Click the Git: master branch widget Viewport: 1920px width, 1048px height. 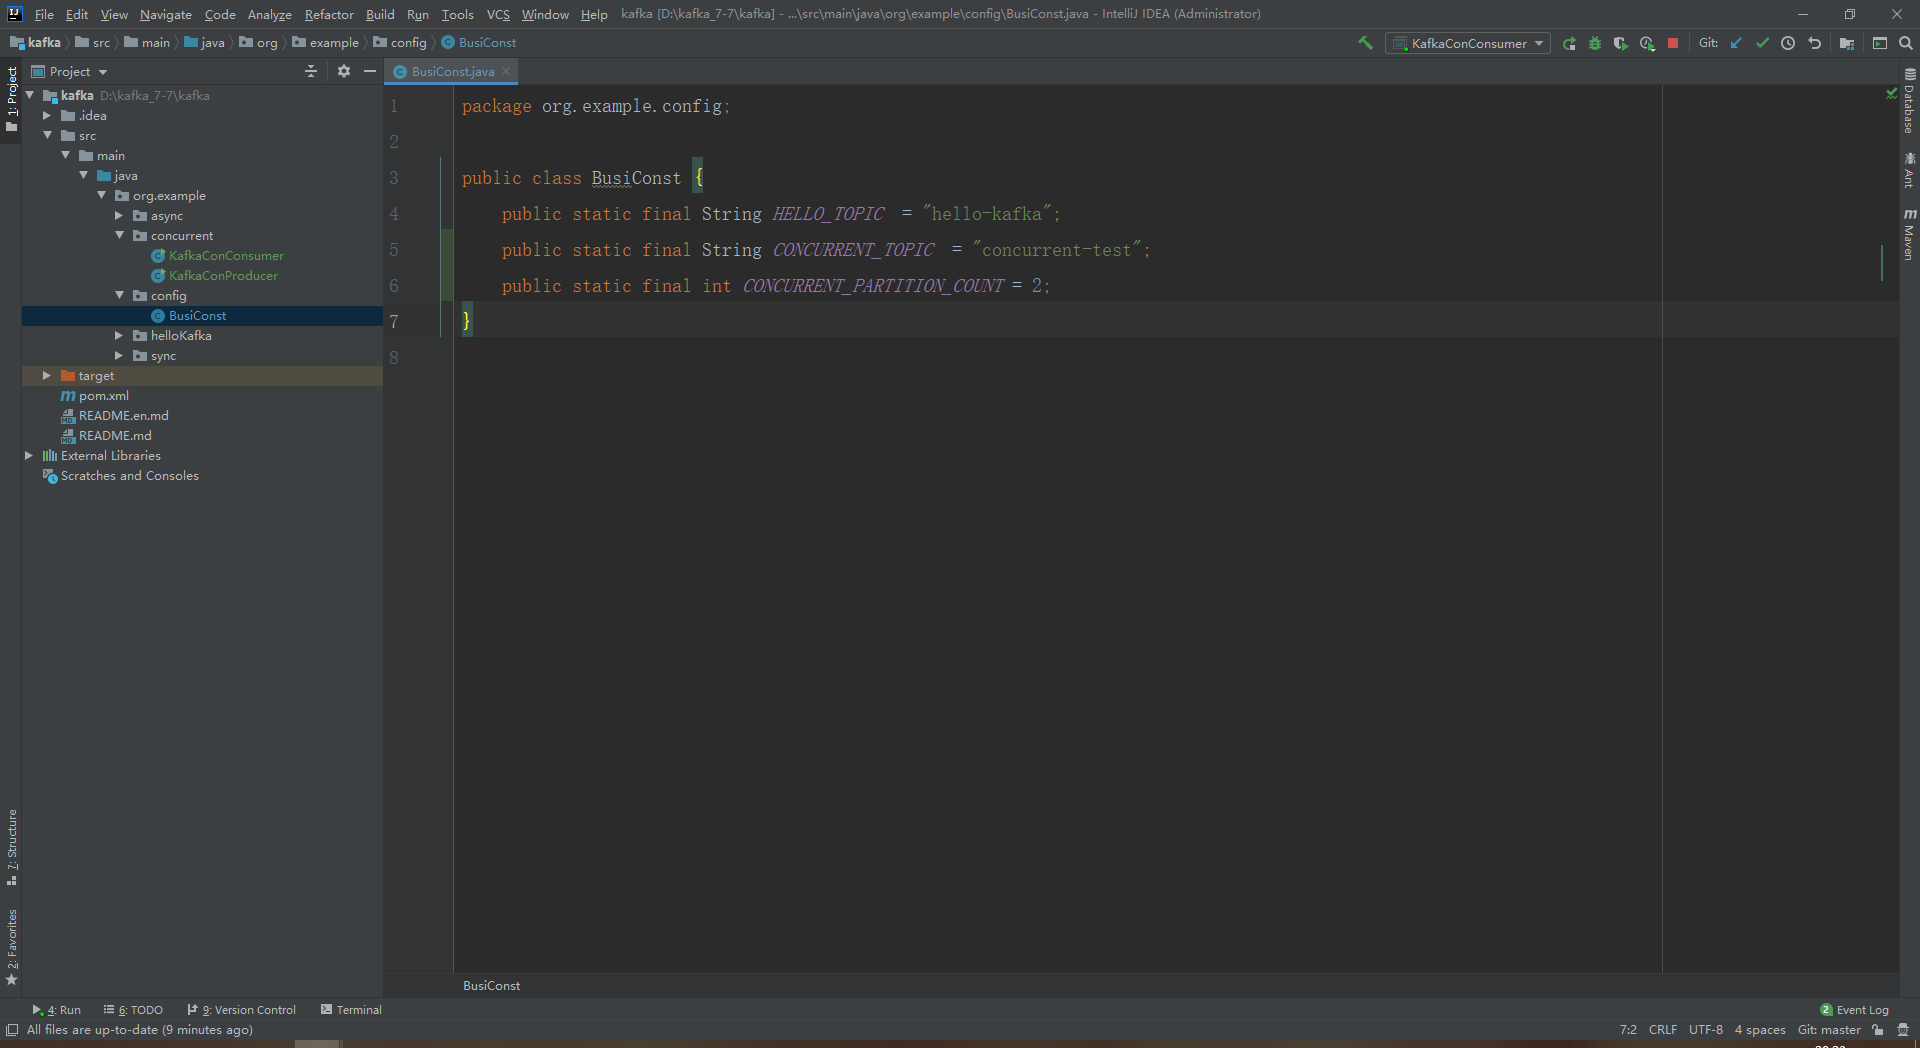click(x=1829, y=1030)
